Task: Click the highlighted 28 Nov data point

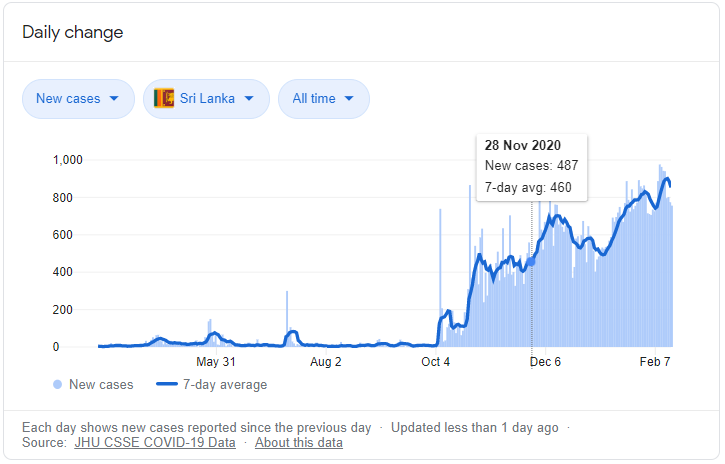Action: 531,262
